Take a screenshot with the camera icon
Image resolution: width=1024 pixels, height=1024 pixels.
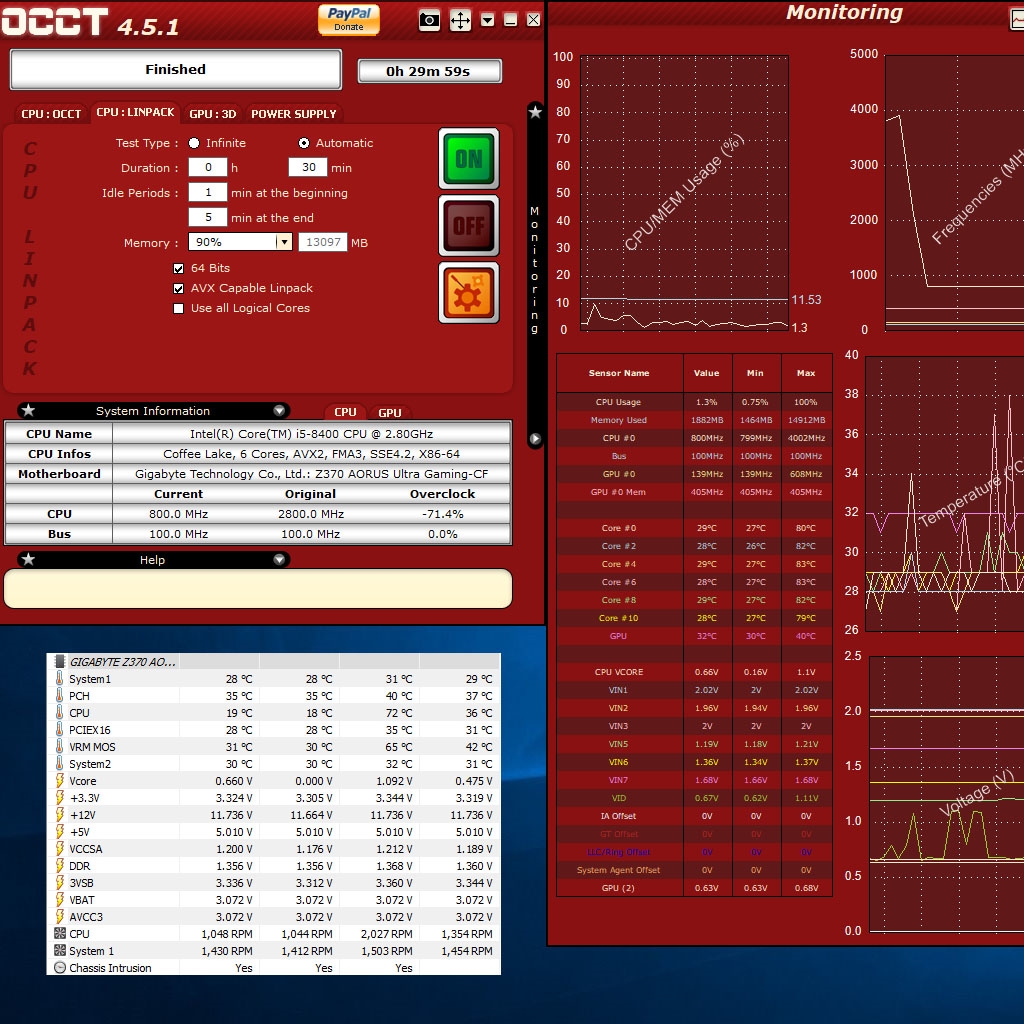pyautogui.click(x=429, y=20)
